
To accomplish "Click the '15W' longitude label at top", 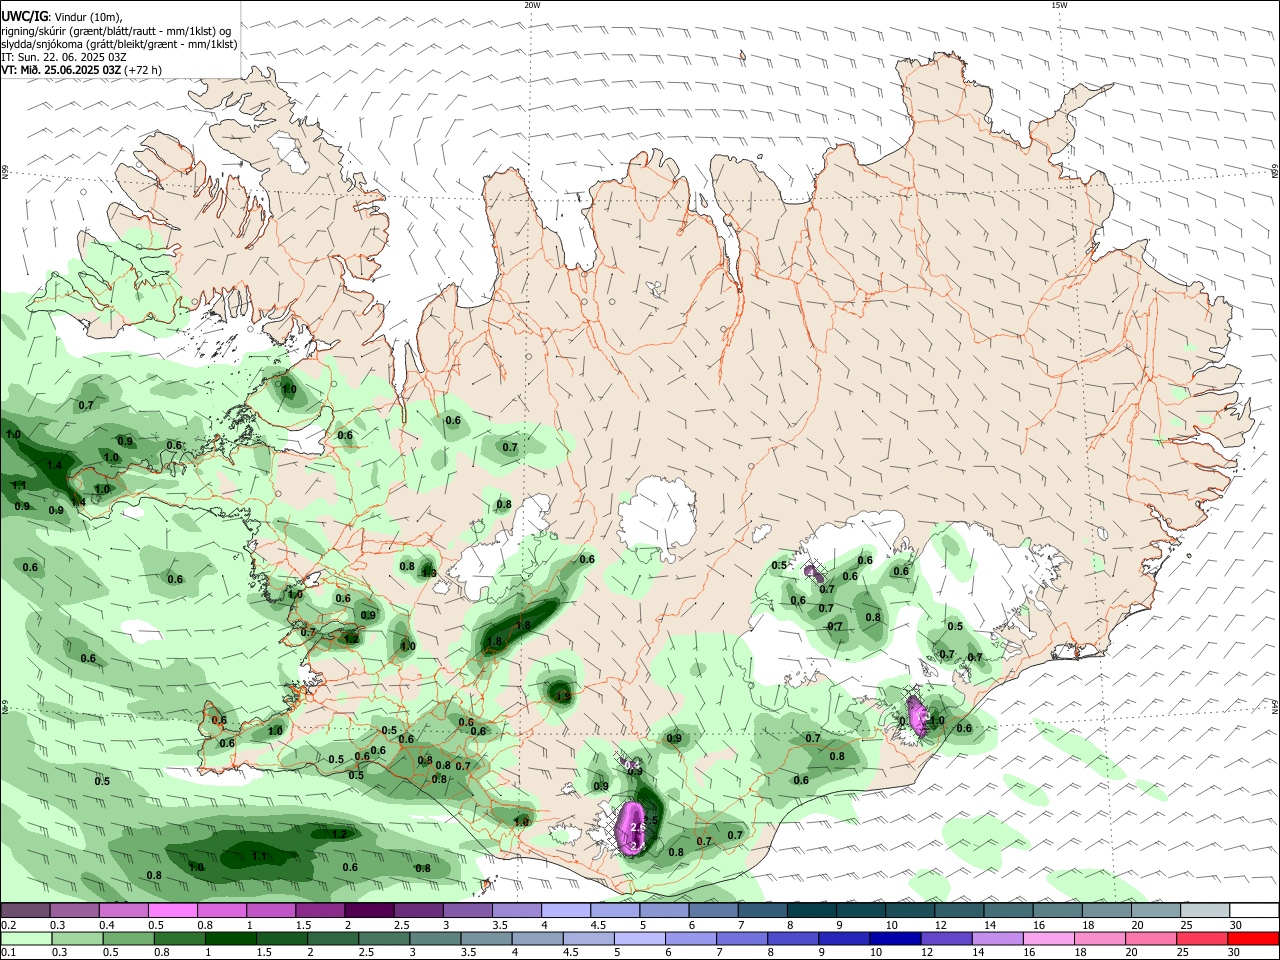I will click(x=1059, y=5).
